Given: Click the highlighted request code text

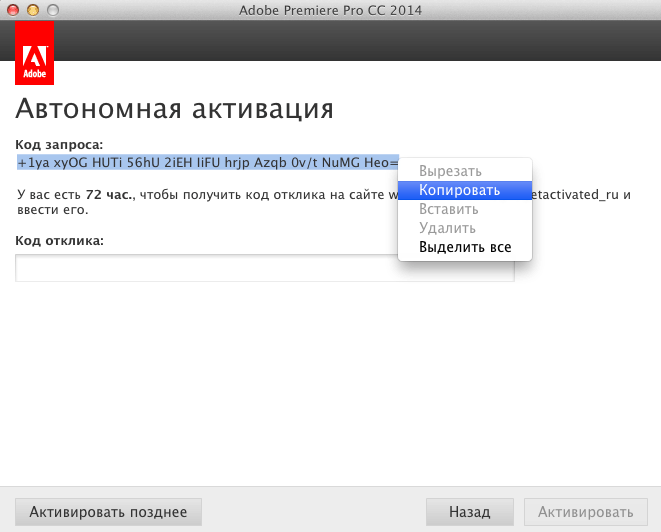Looking at the screenshot, I should (208, 162).
